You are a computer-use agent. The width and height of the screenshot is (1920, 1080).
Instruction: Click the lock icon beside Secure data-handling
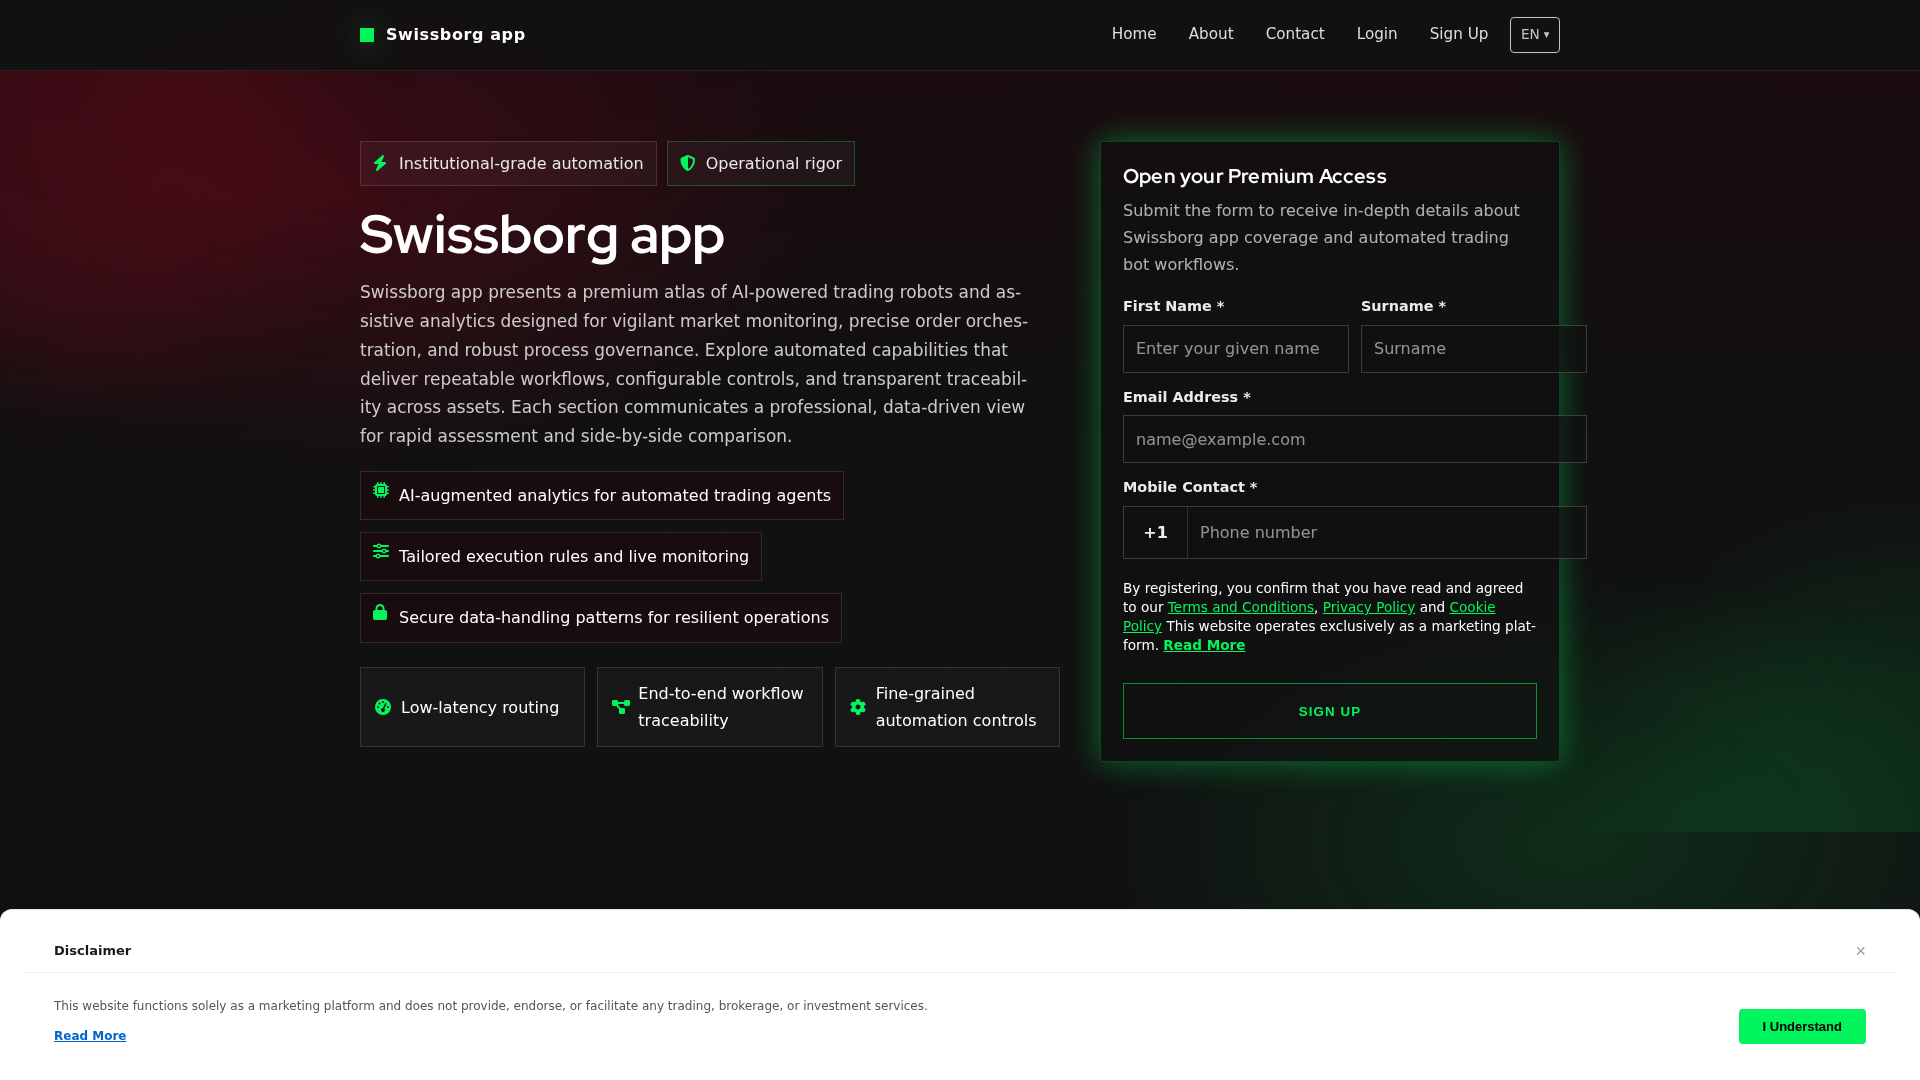tap(380, 612)
